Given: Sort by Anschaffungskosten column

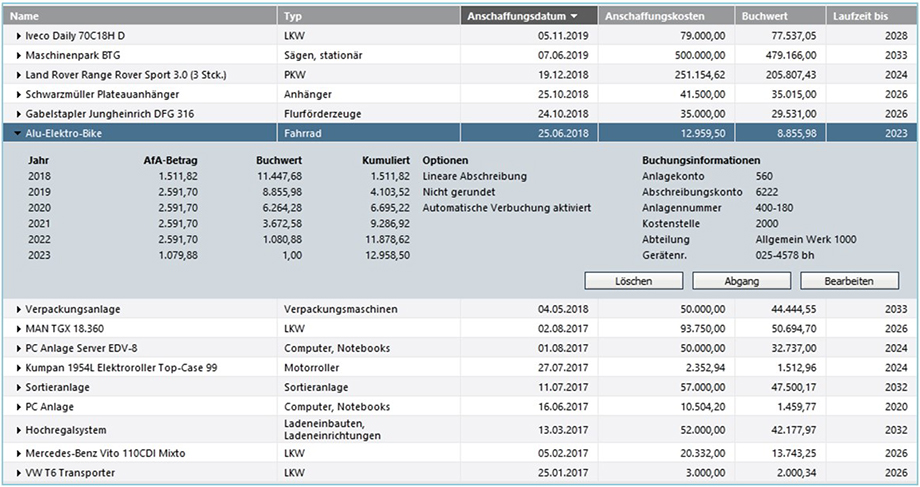Looking at the screenshot, I should click(665, 16).
